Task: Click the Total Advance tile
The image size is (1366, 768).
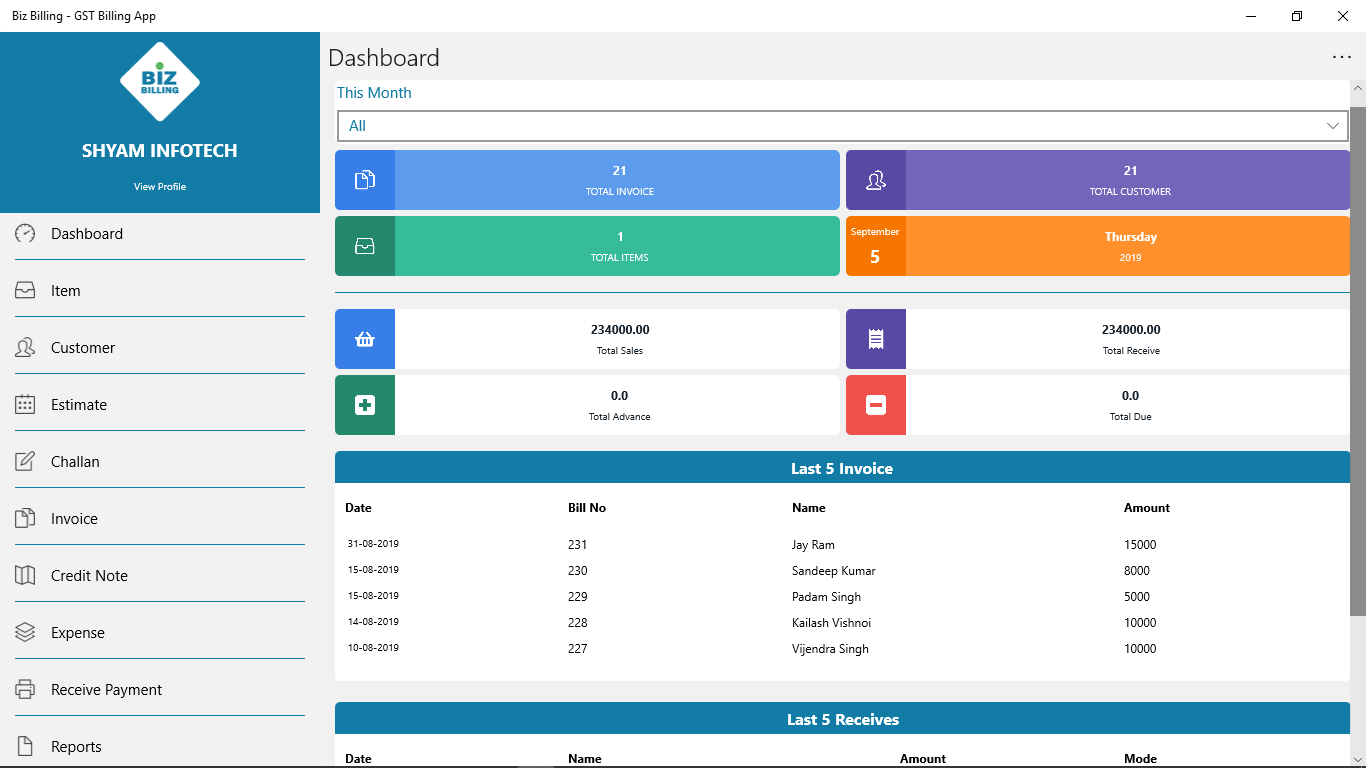Action: (587, 405)
